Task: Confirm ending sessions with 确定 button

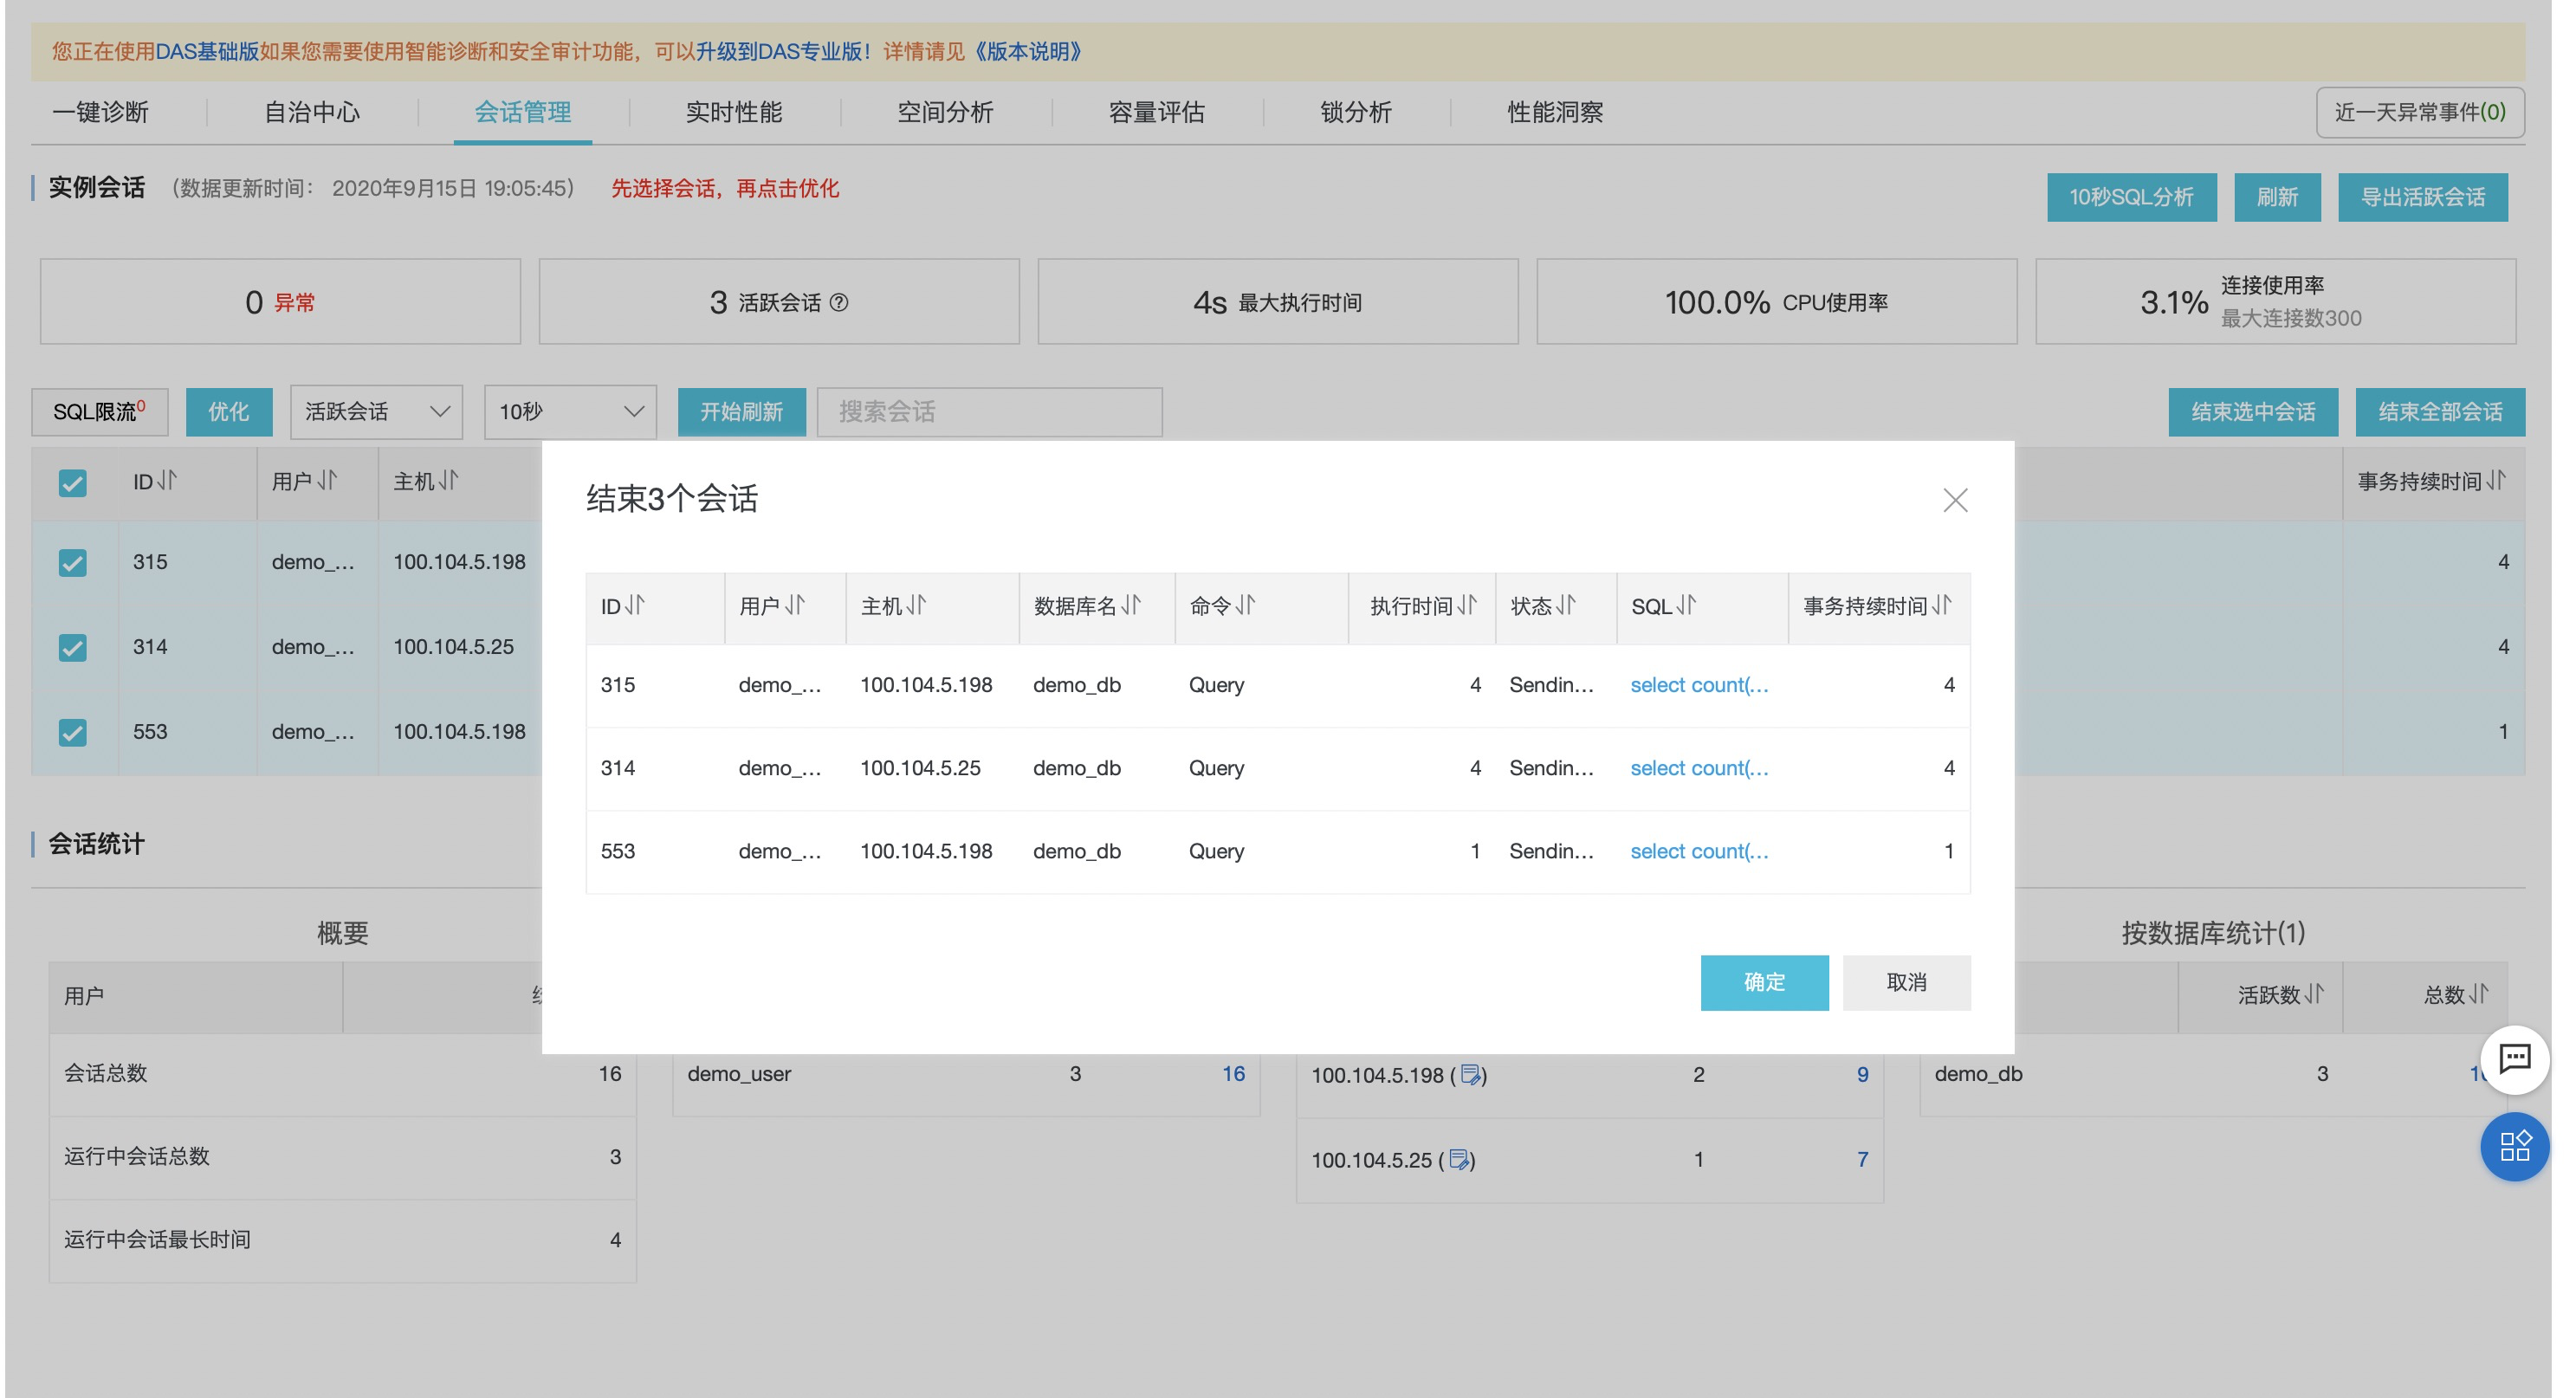Action: pyautogui.click(x=1763, y=982)
